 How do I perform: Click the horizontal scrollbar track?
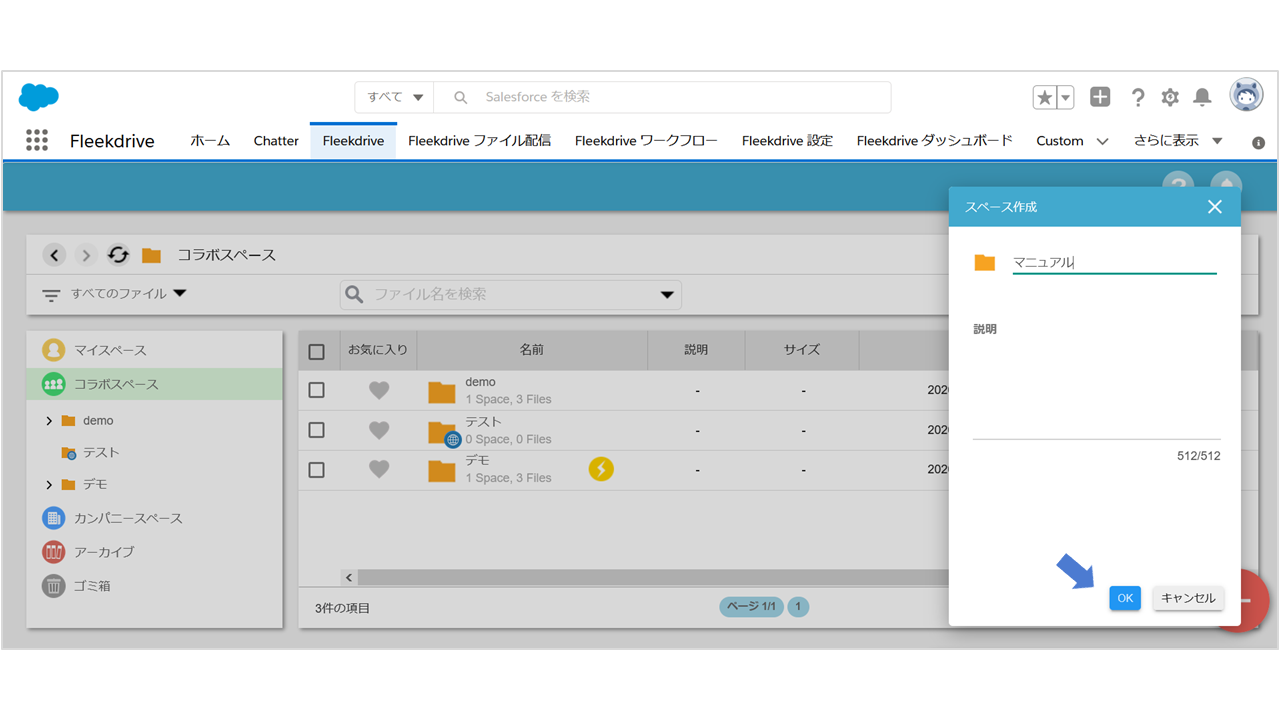(653, 578)
